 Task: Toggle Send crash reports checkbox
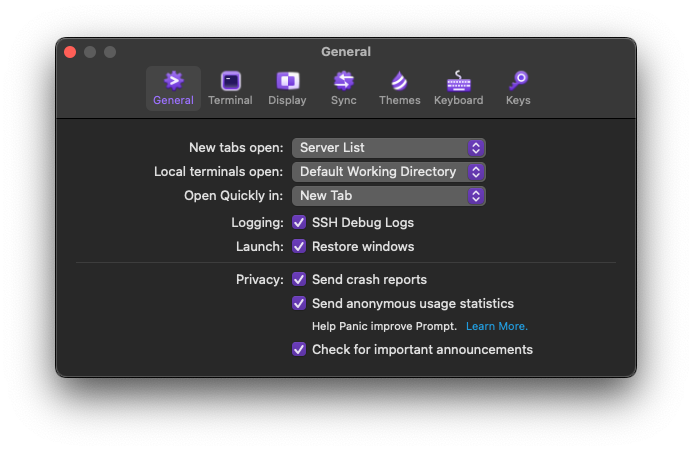pos(299,279)
